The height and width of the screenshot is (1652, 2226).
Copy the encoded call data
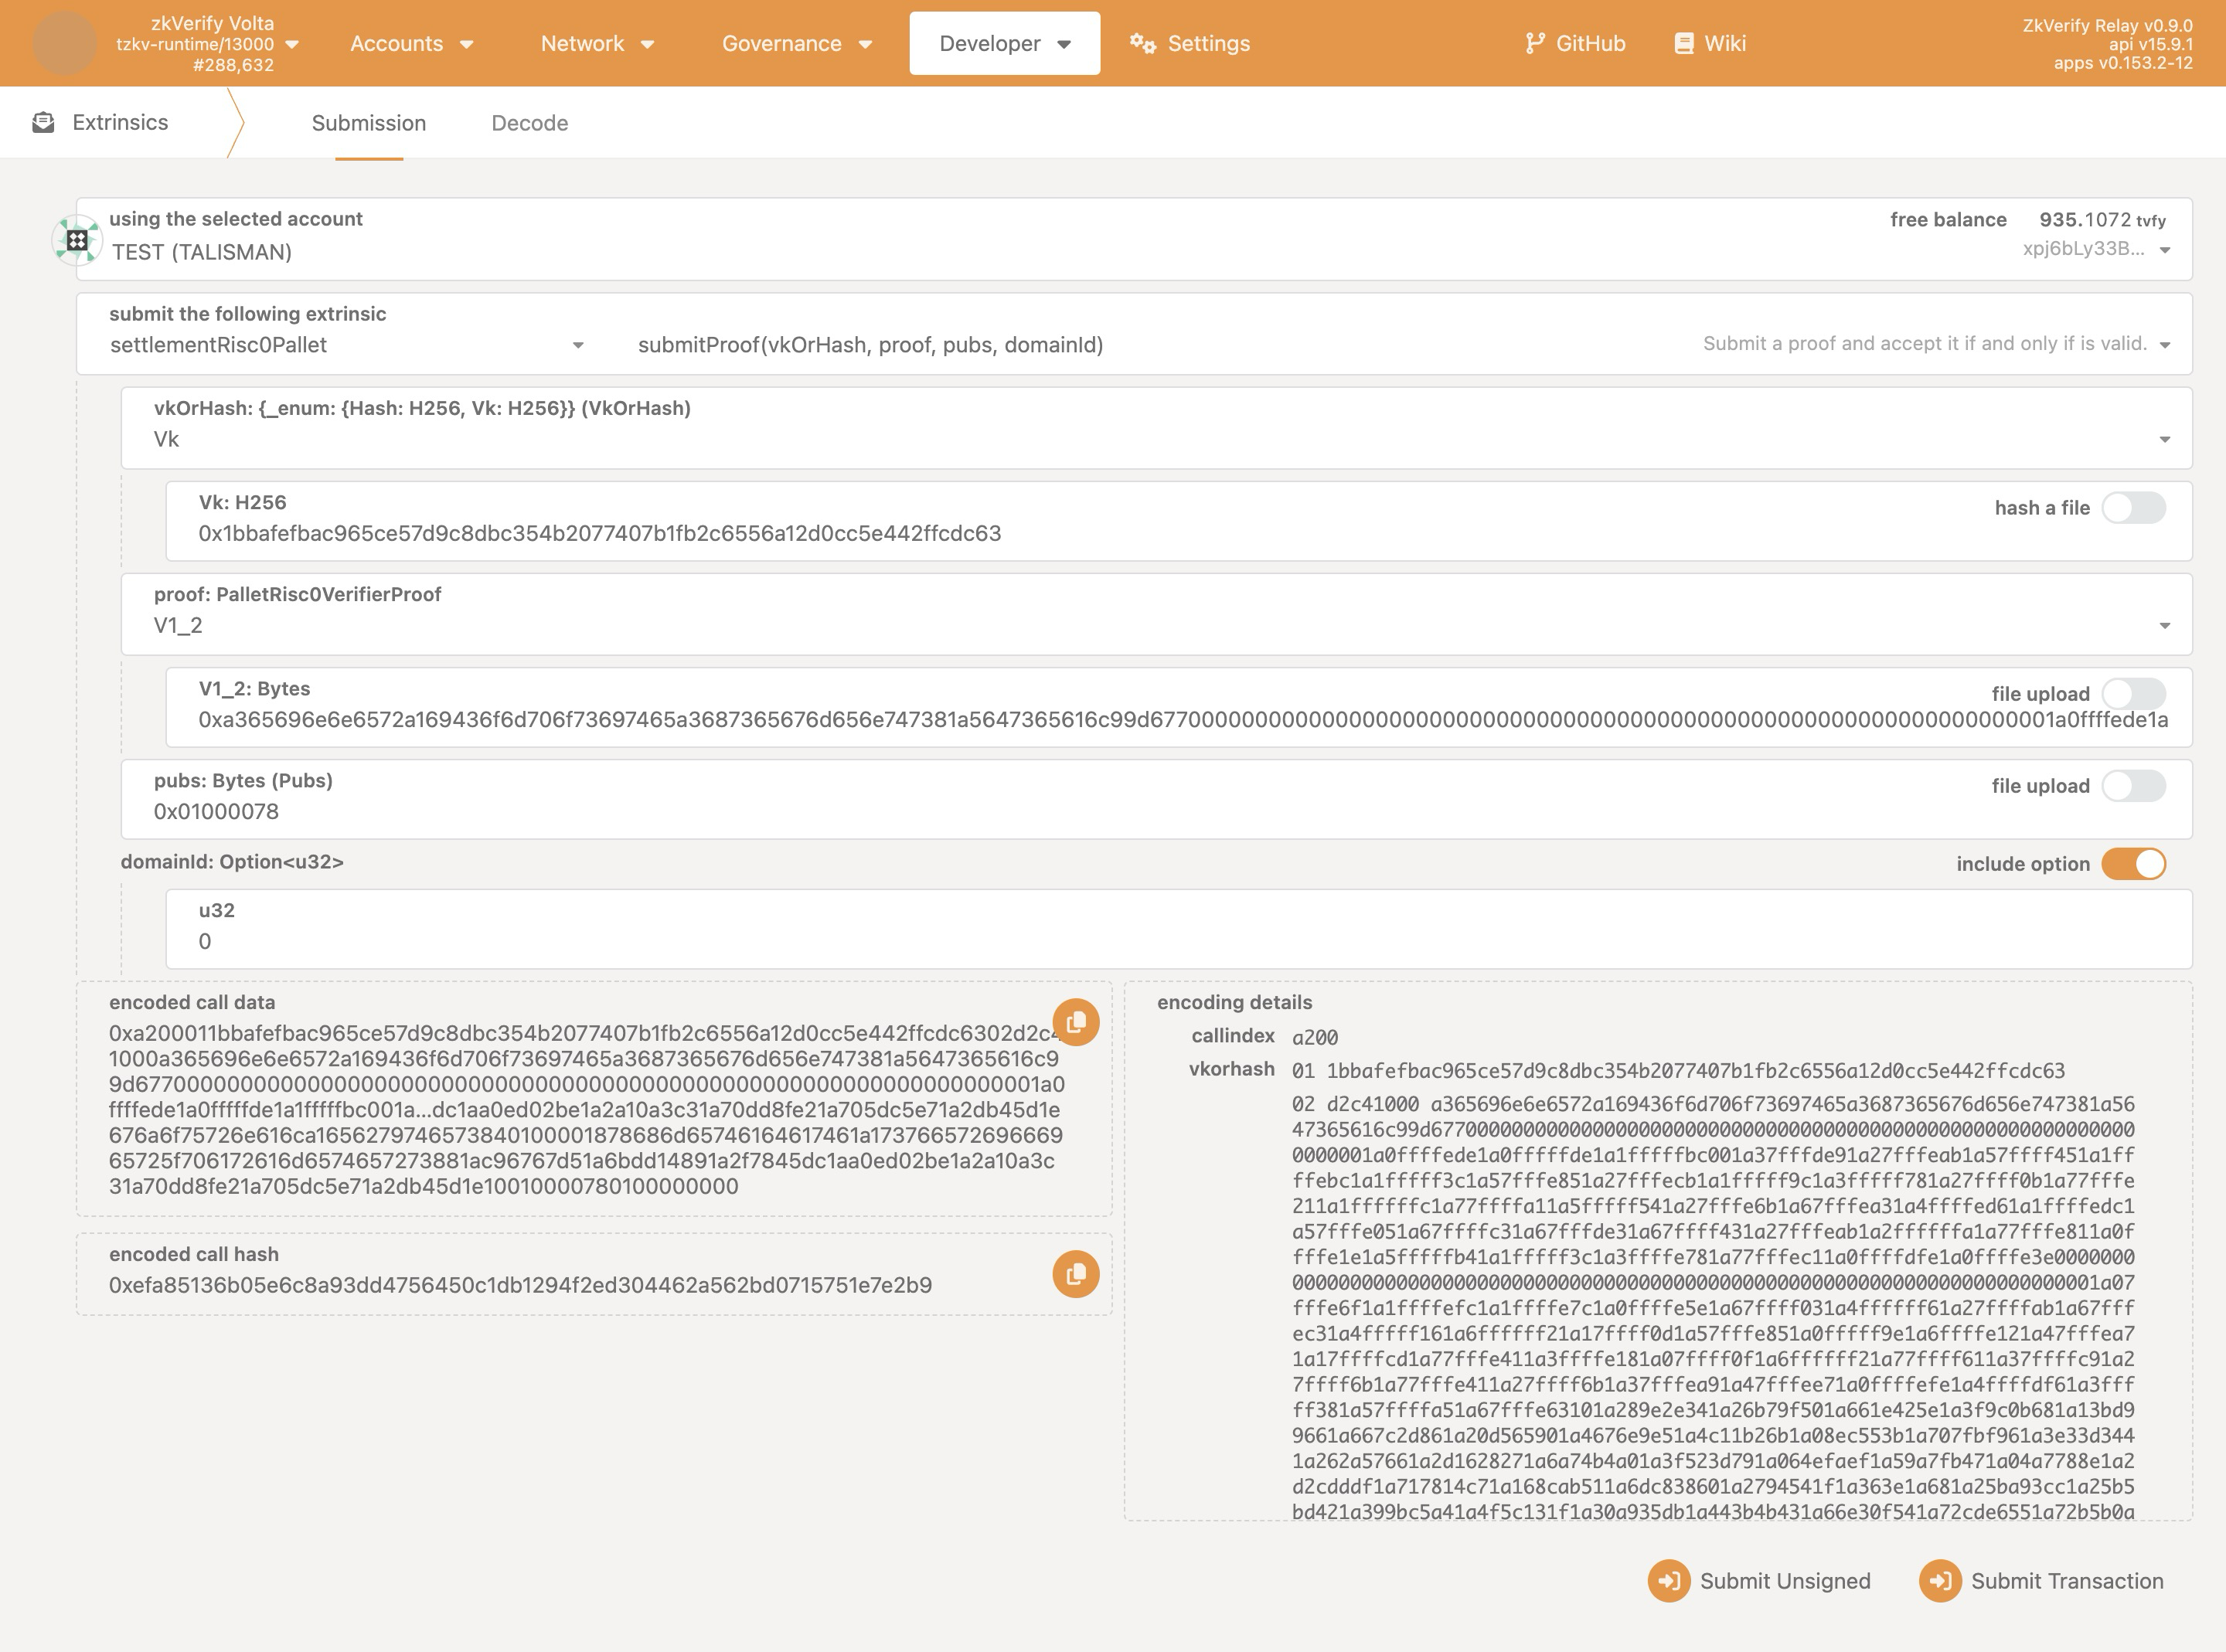click(x=1075, y=1022)
